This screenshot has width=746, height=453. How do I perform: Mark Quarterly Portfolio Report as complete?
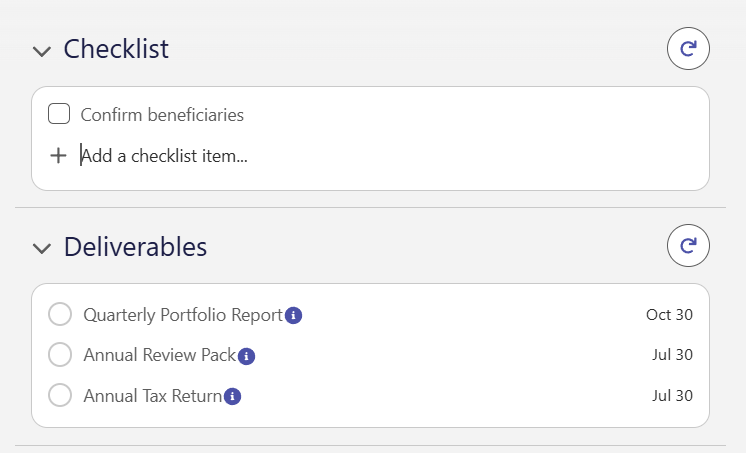pos(60,314)
